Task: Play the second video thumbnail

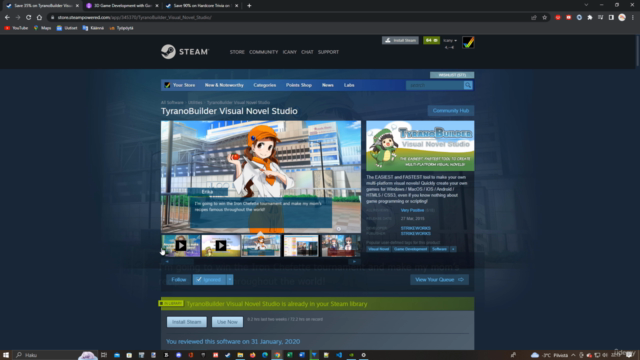Action: [221, 245]
